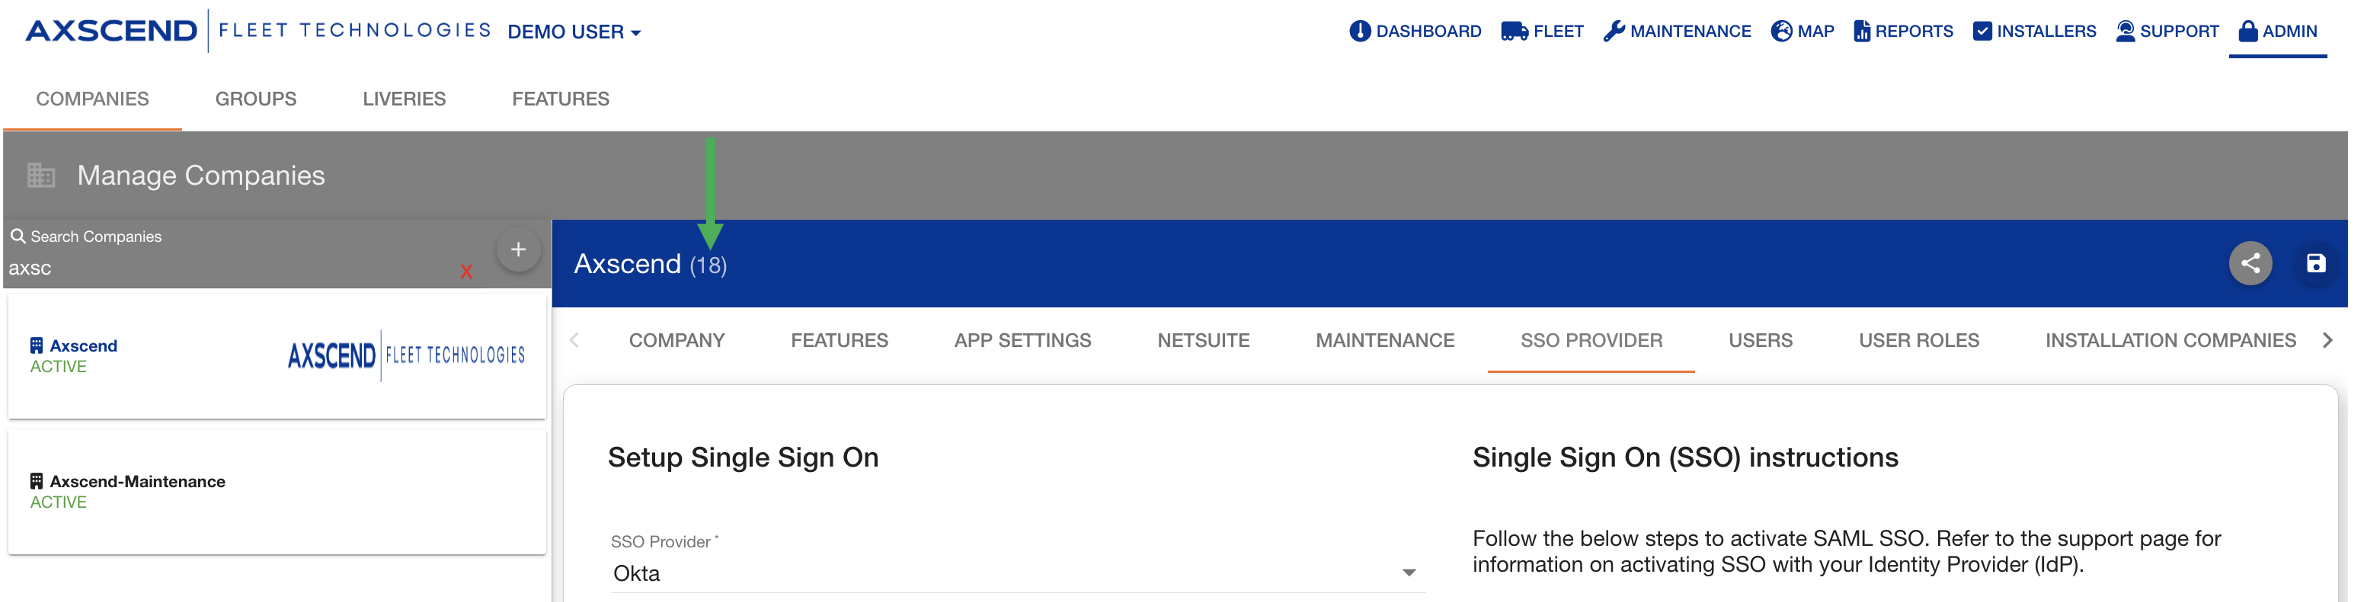Open Reports from top navigation

[x=1903, y=31]
